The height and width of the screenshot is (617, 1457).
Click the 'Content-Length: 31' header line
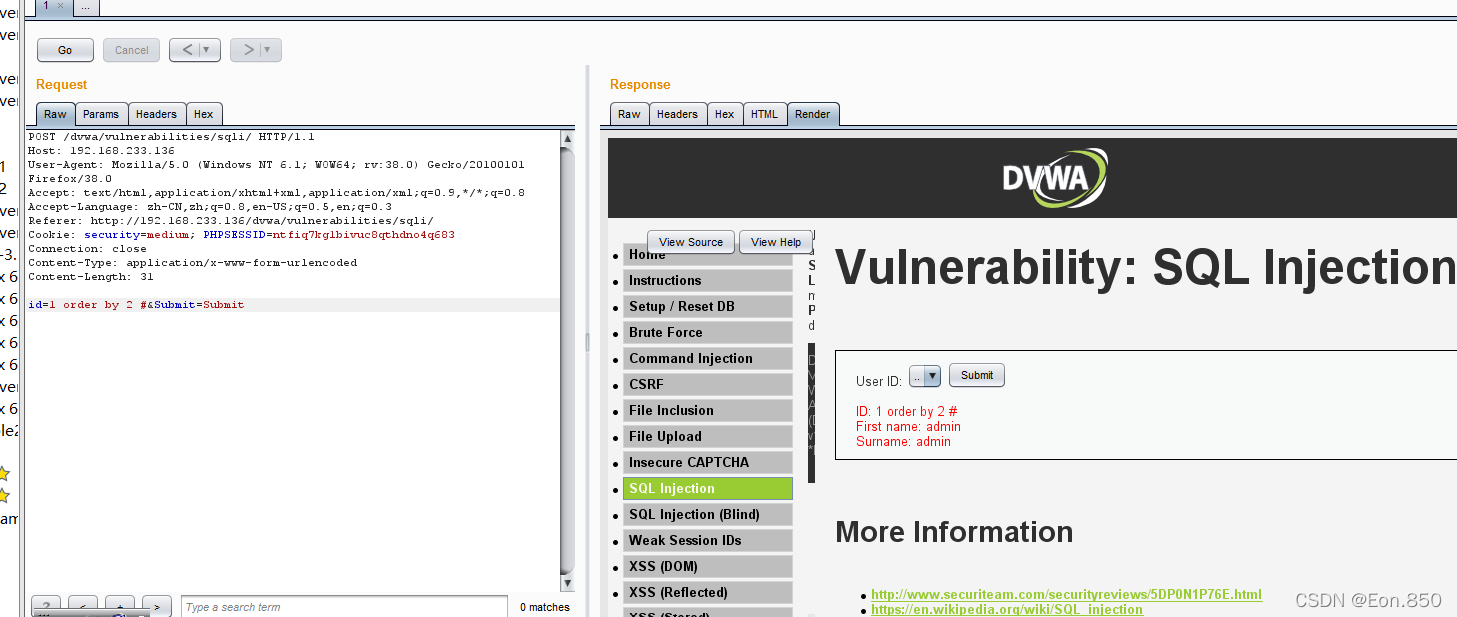[91, 277]
